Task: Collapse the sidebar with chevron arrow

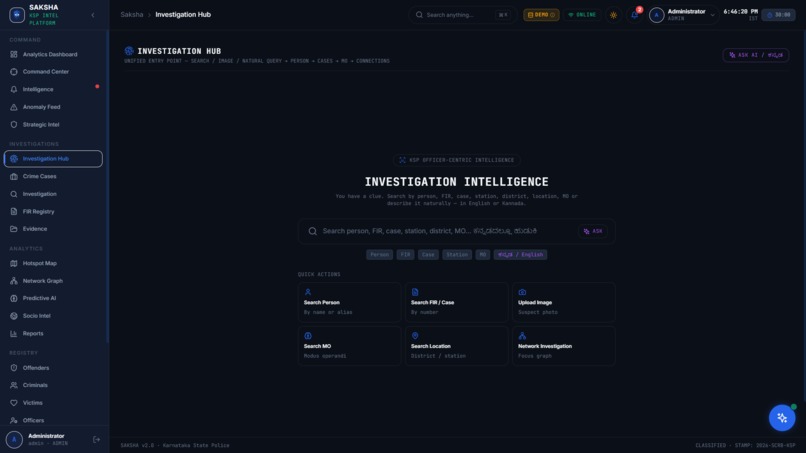Action: point(93,15)
